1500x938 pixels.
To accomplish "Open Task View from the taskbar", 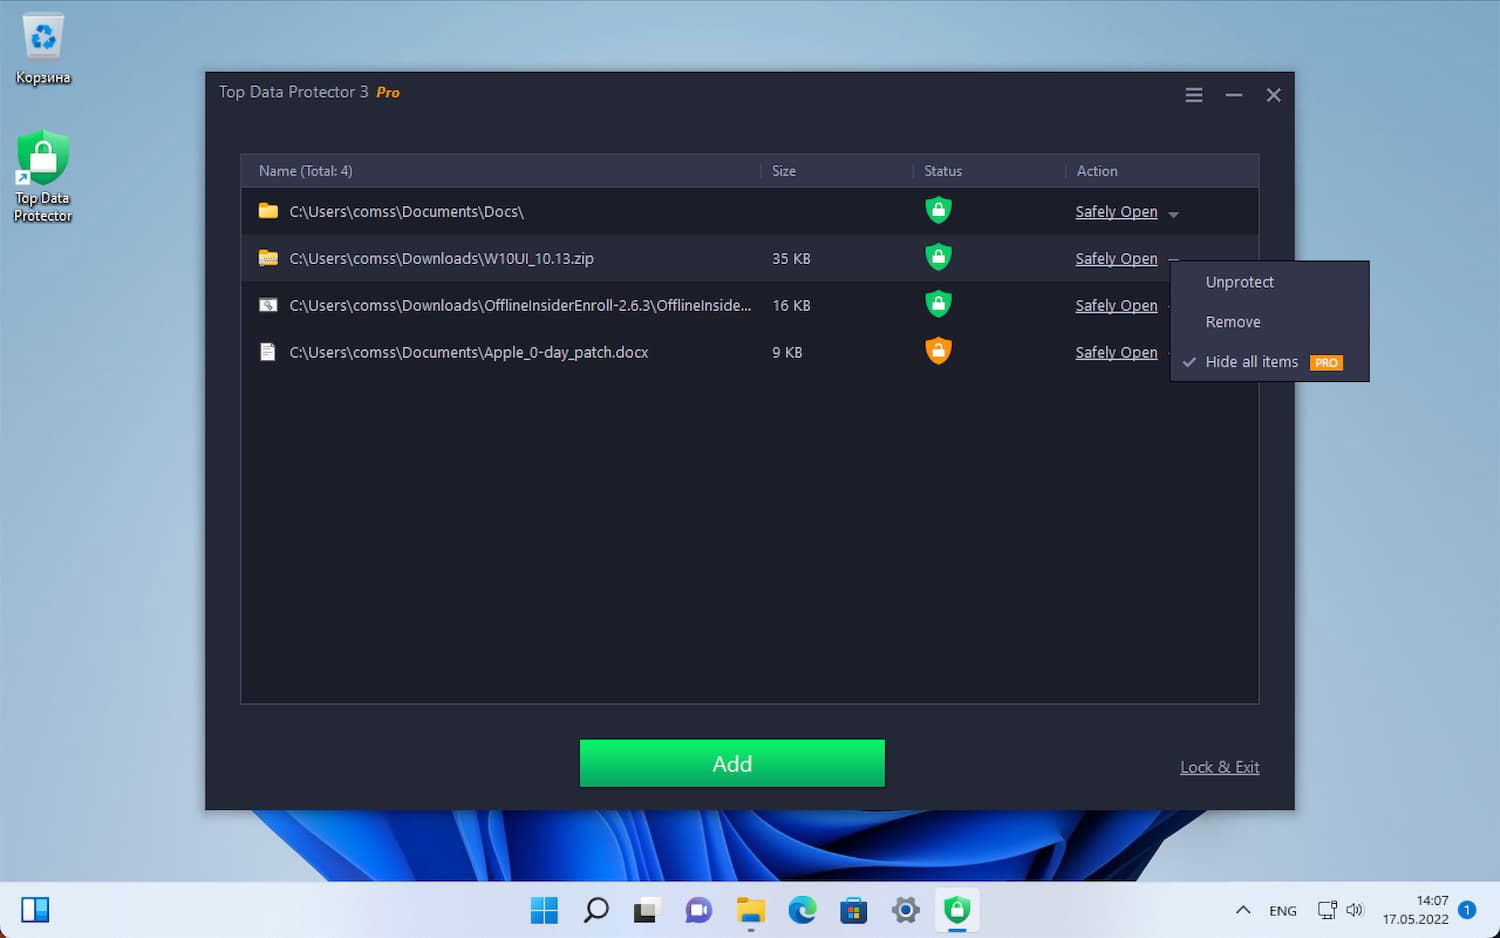I will click(647, 910).
